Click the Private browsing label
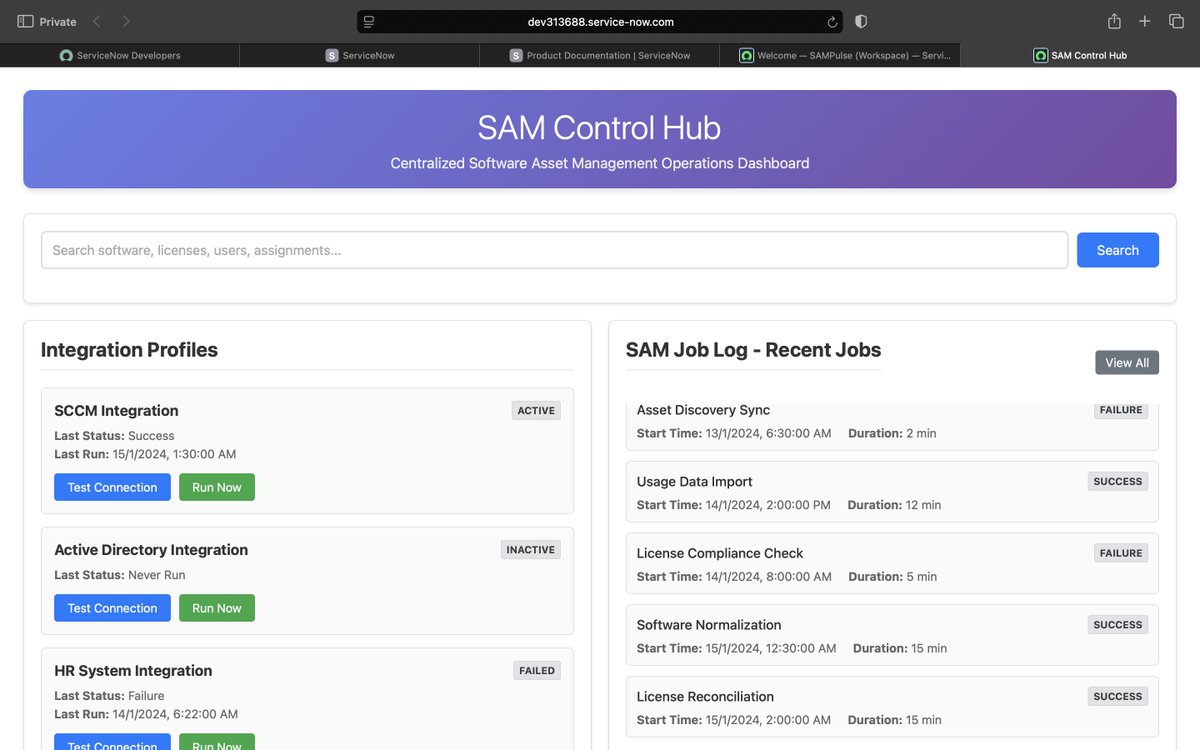 [58, 21]
